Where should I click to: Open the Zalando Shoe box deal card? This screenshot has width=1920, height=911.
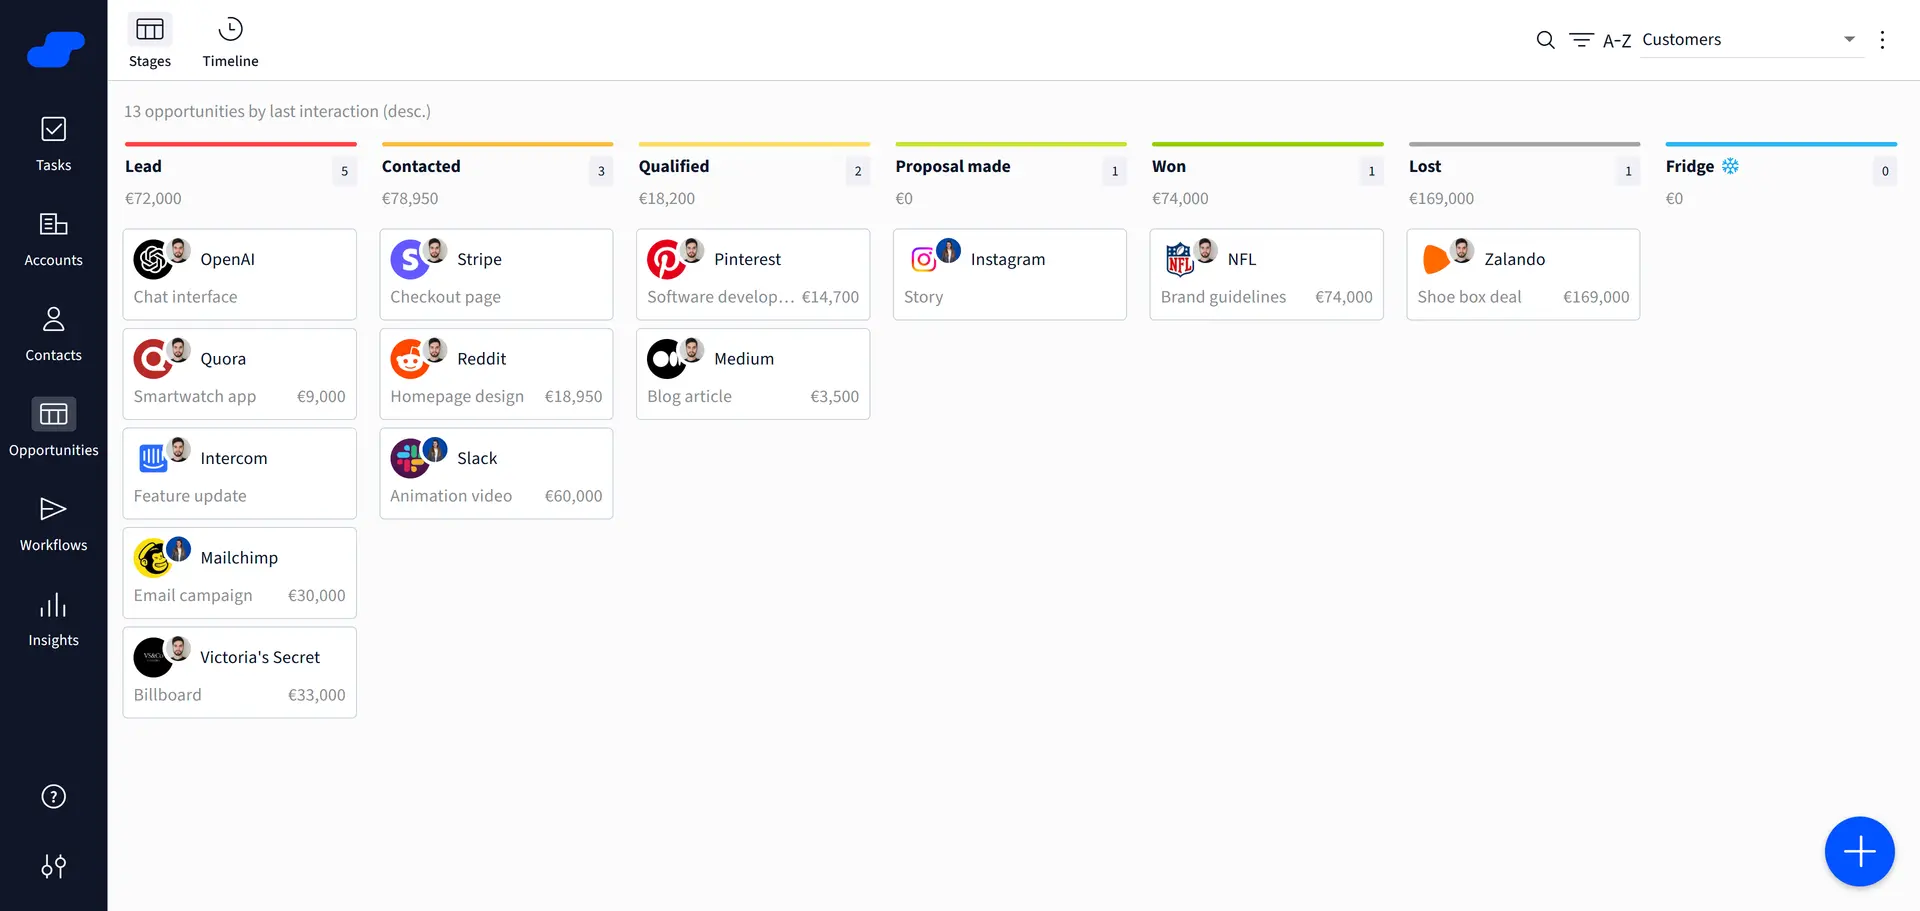pos(1522,275)
